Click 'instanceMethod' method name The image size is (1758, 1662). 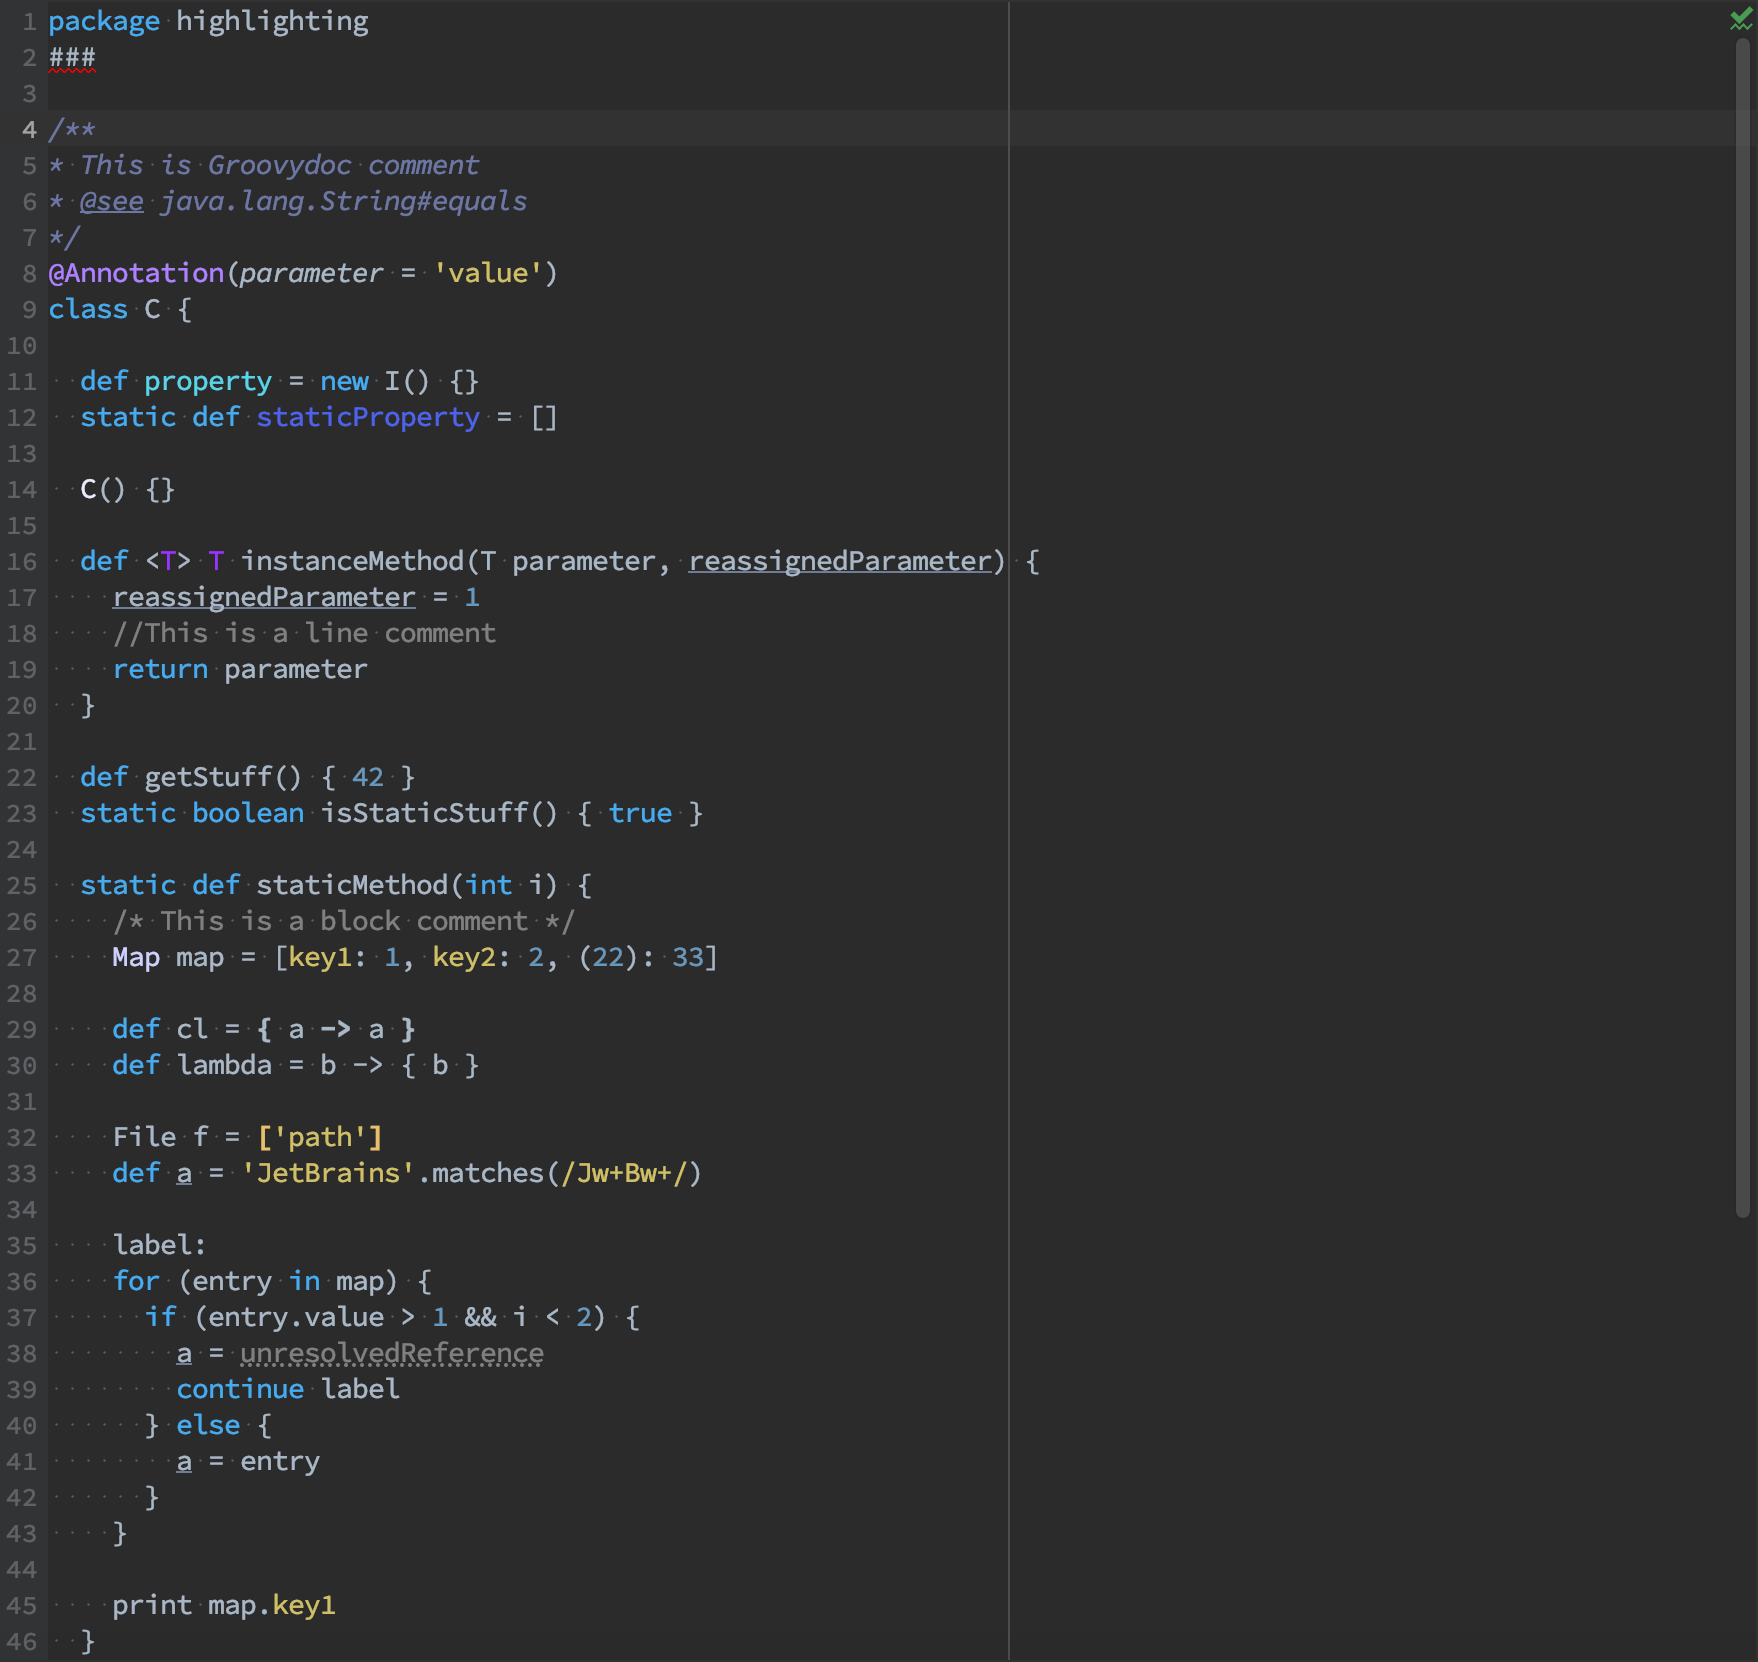(x=352, y=561)
